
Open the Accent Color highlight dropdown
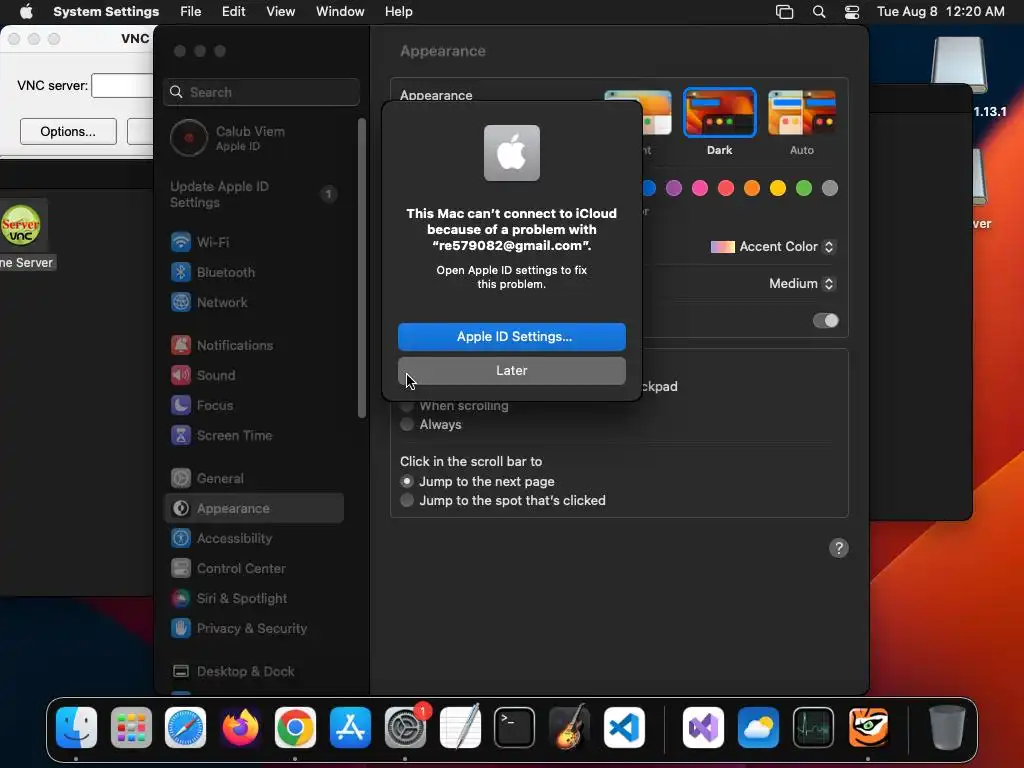(773, 247)
